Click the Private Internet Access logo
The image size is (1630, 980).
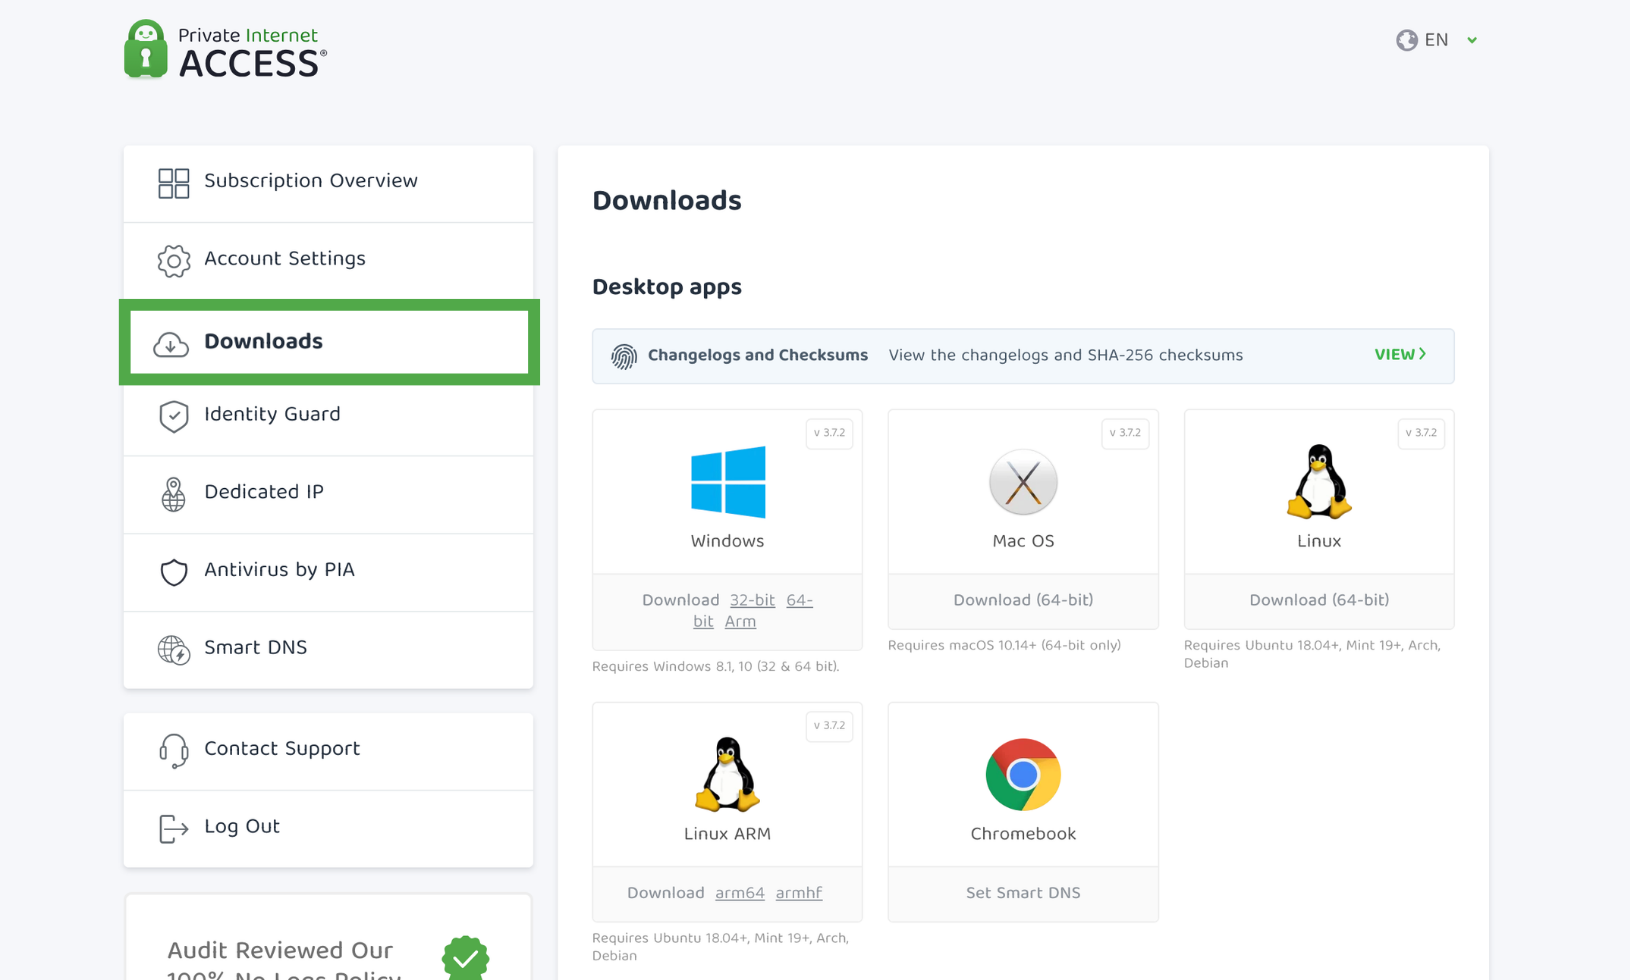coord(225,49)
